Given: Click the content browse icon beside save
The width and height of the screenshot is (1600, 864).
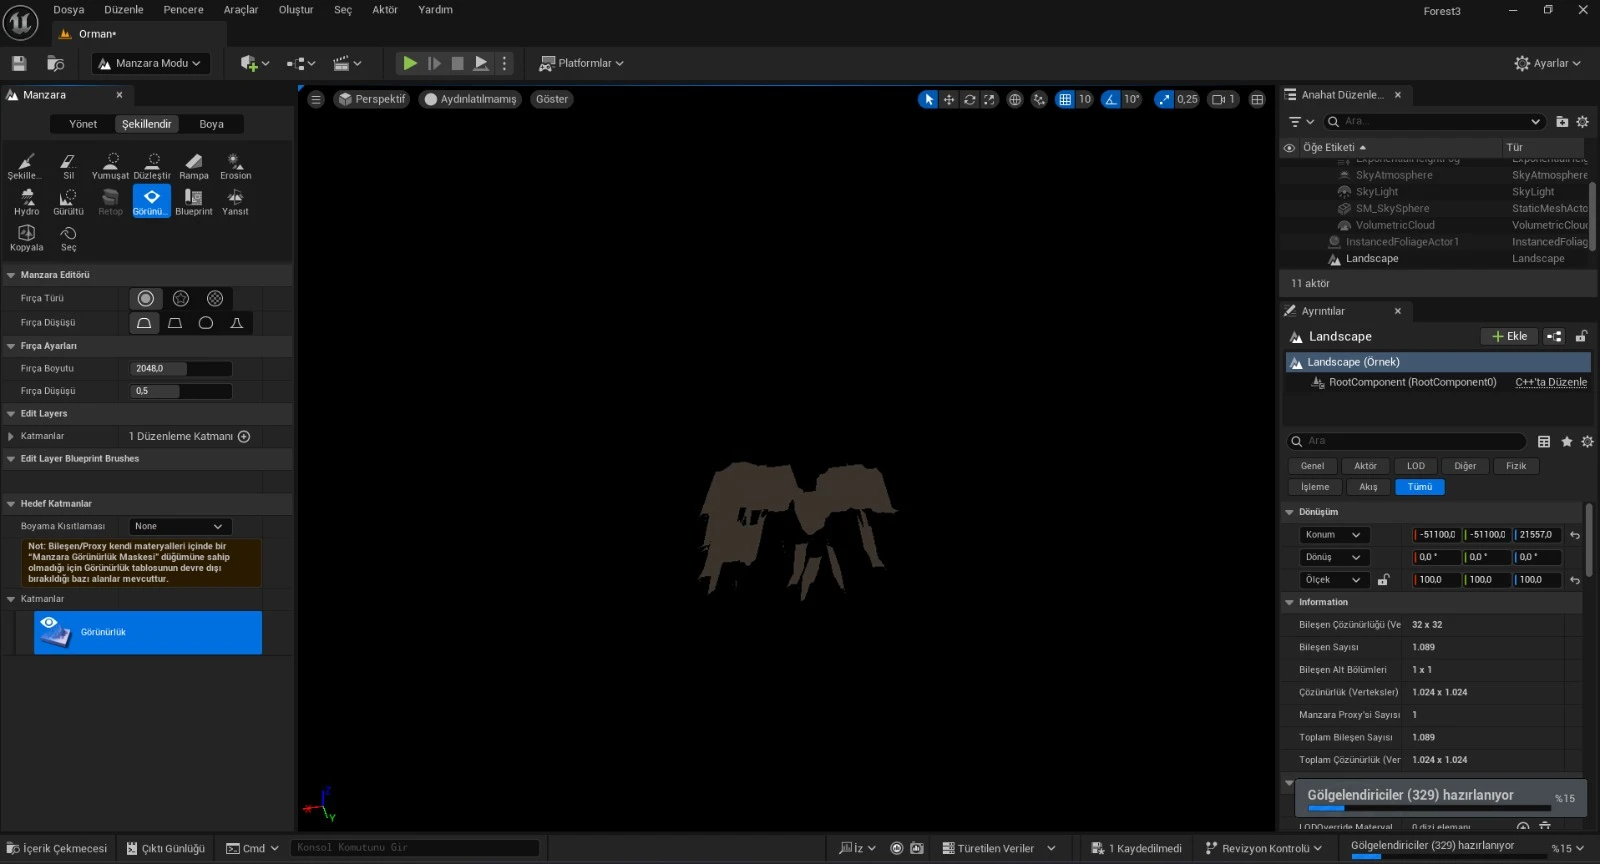Looking at the screenshot, I should coord(55,63).
